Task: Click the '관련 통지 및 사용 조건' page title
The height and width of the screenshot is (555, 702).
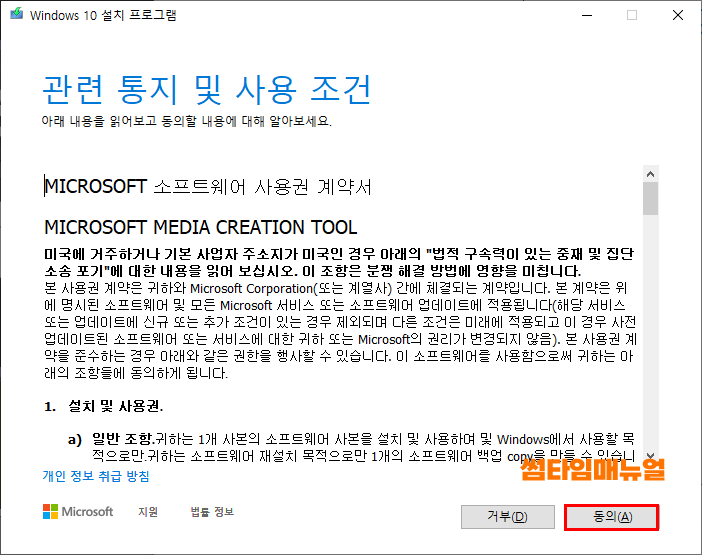Action: tap(206, 90)
